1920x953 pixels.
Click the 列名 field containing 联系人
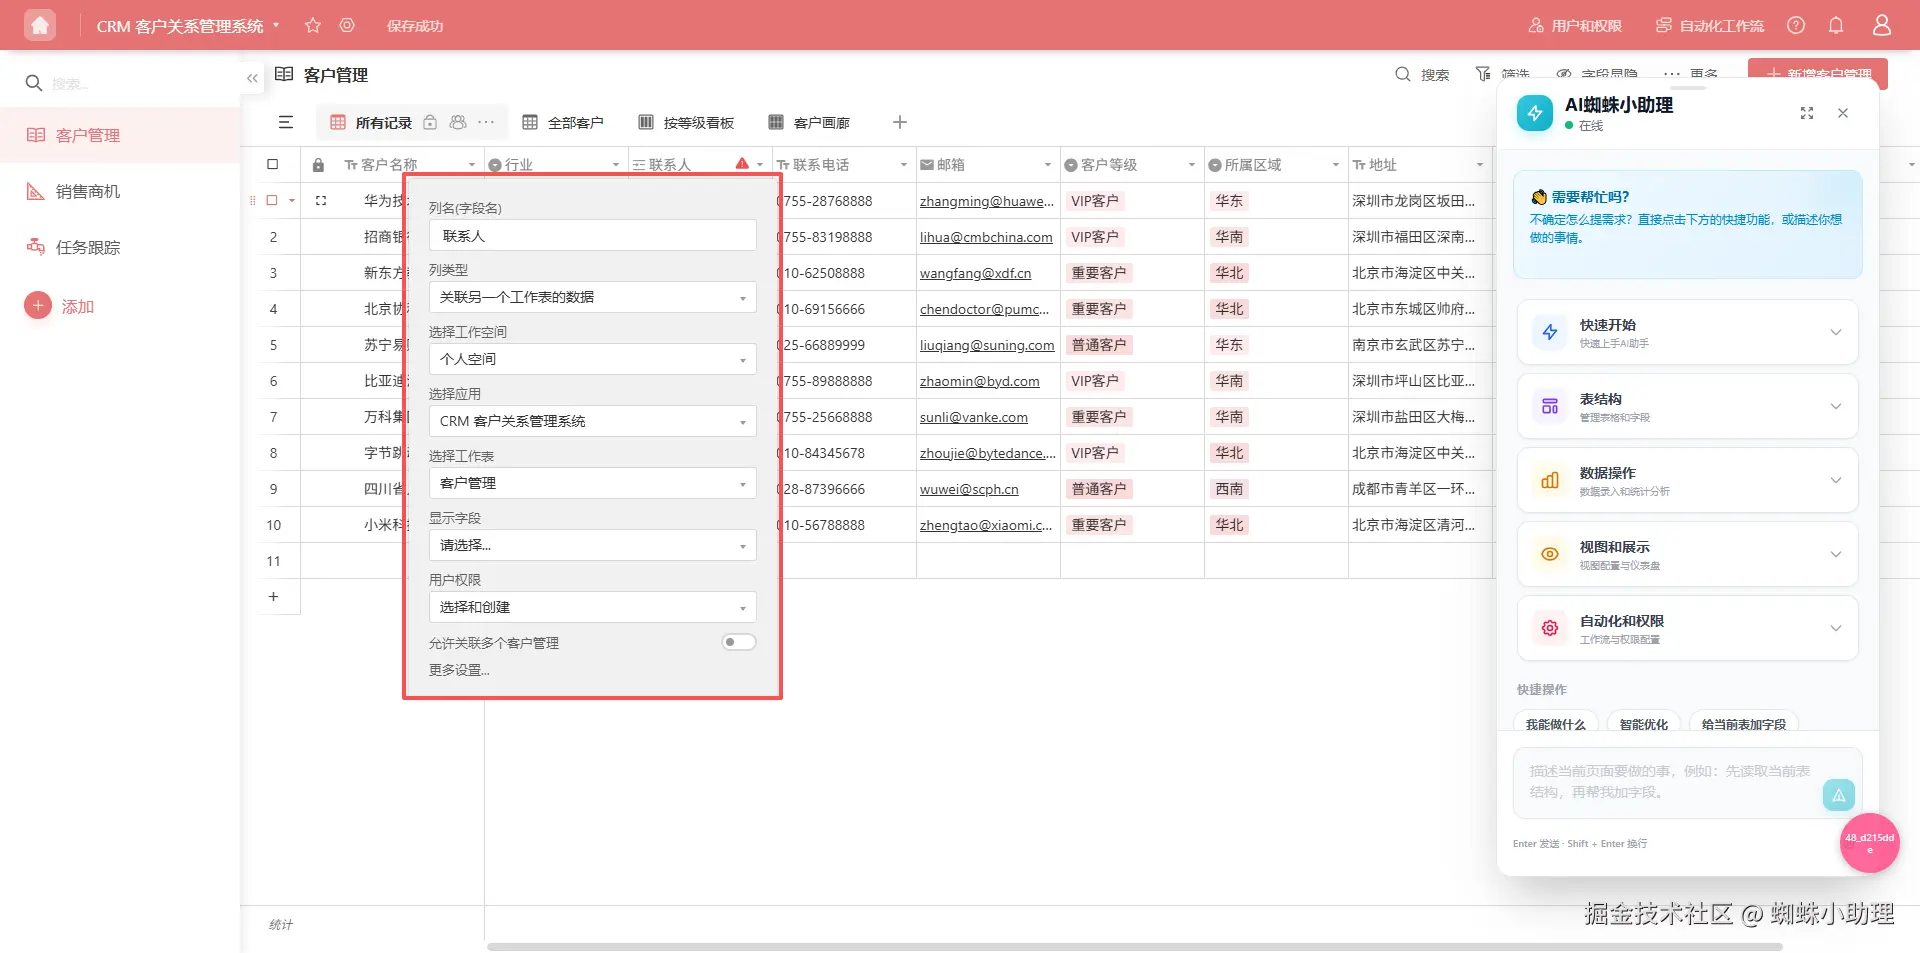(x=593, y=236)
